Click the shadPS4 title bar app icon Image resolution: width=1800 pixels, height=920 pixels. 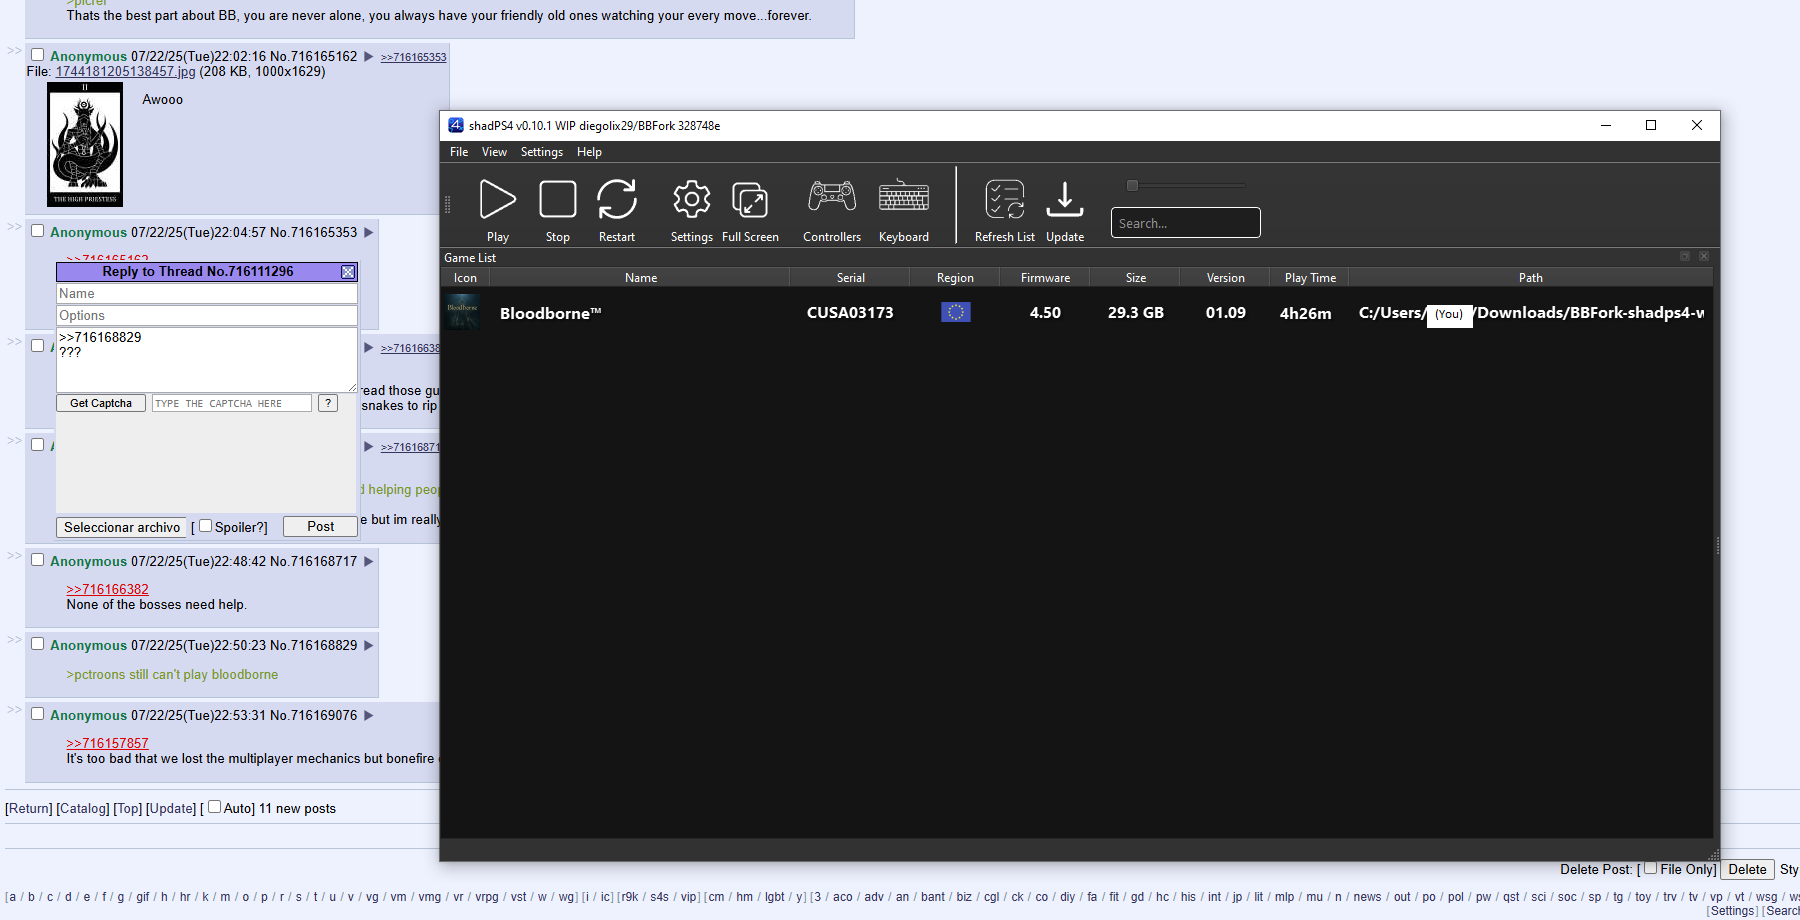pyautogui.click(x=456, y=125)
